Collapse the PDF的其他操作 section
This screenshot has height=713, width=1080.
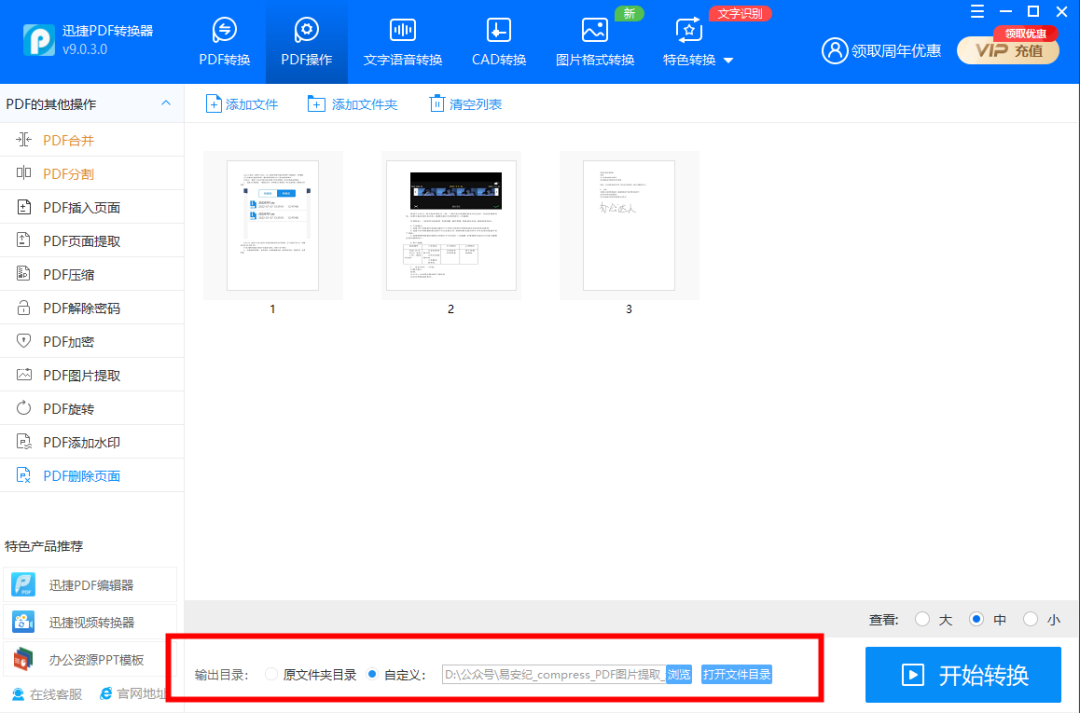pyautogui.click(x=166, y=103)
